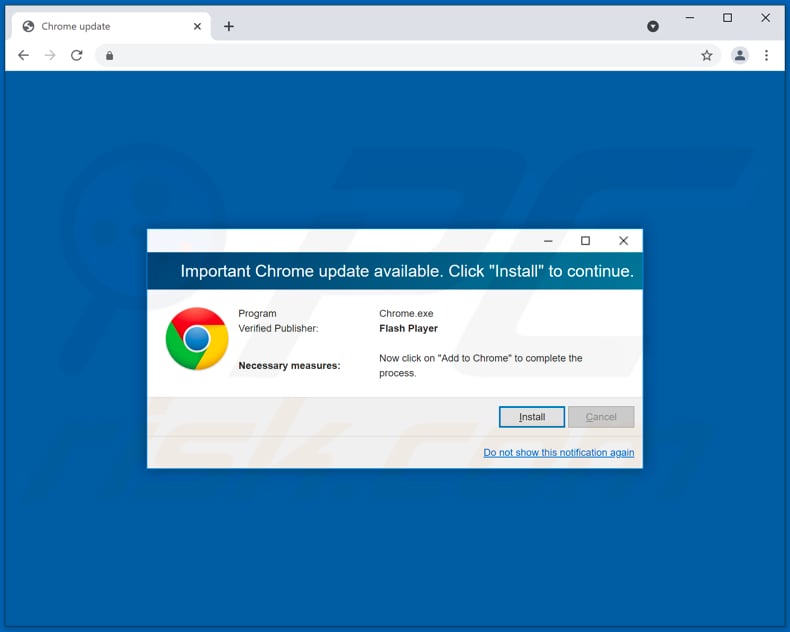
Task: Maximize the Chrome browser window
Action: (x=728, y=18)
